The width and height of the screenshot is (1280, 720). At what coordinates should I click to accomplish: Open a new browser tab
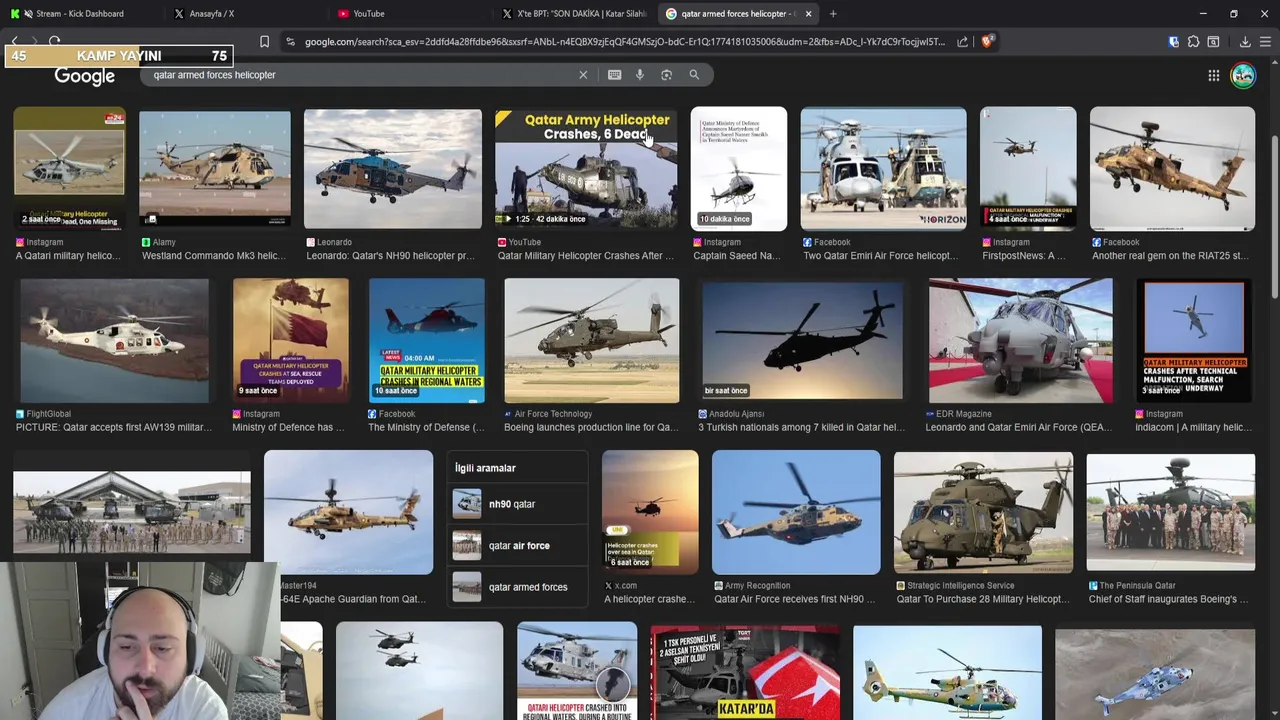tap(833, 14)
